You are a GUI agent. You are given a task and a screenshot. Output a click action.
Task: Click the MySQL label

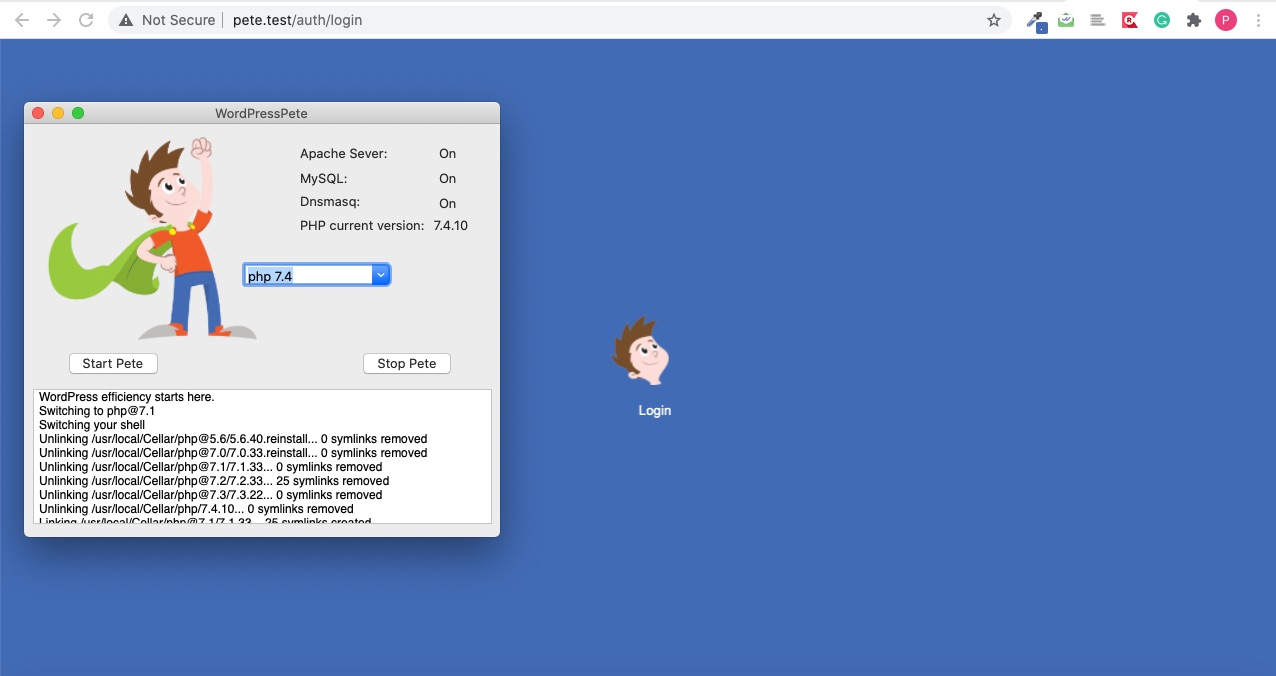(x=323, y=179)
